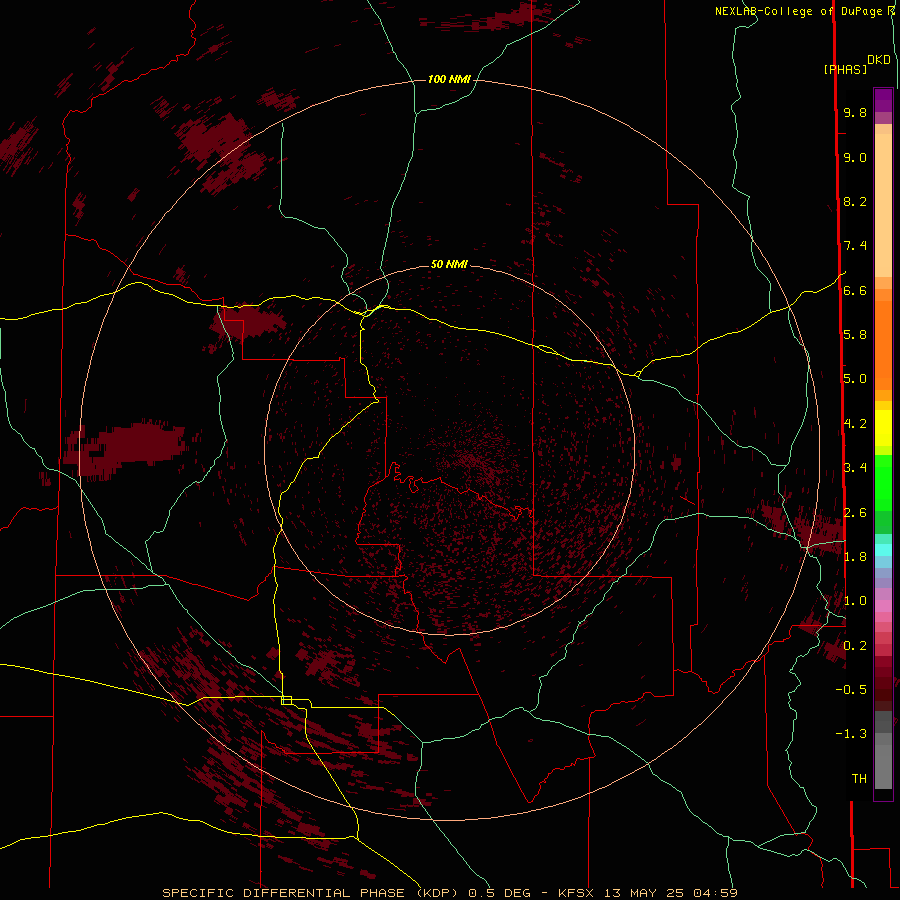Viewport: 900px width, 900px height.
Task: Click the 5.8 scale value
Action: [855, 335]
